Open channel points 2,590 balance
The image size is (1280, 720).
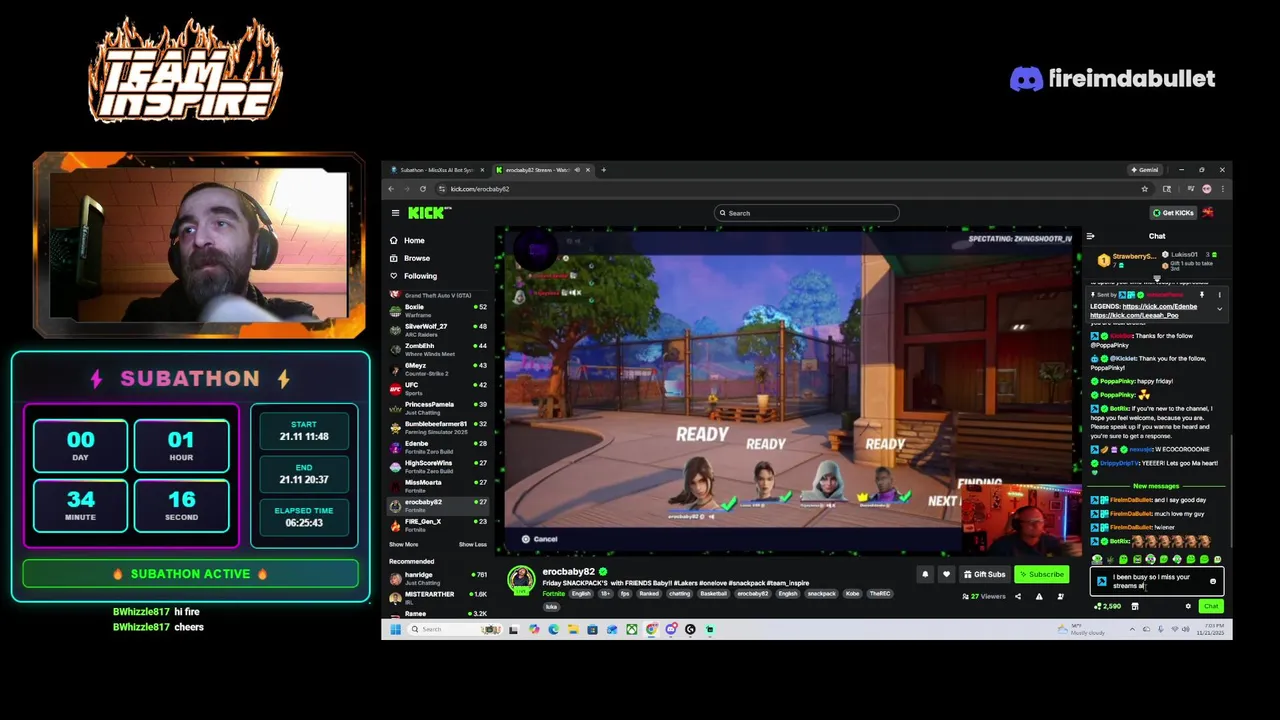point(1109,606)
